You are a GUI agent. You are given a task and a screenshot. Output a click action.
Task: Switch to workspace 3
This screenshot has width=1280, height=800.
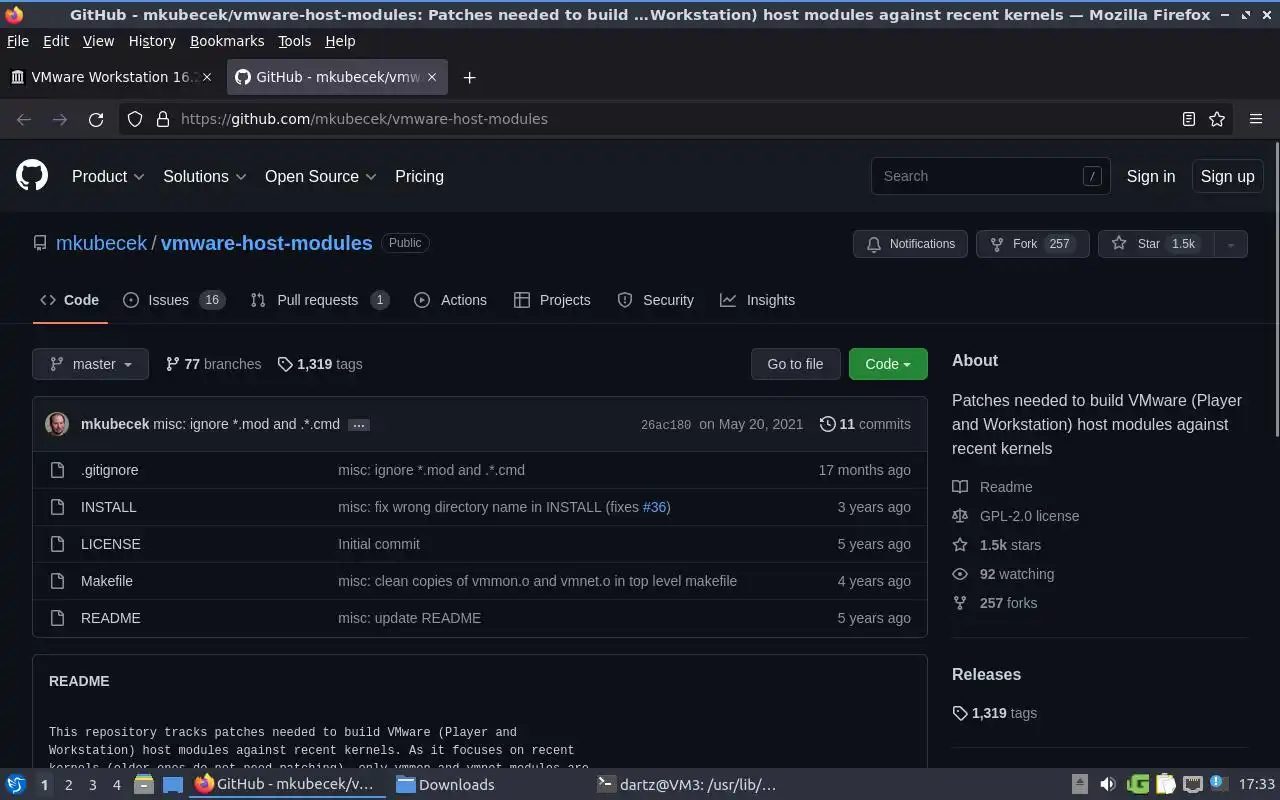coord(92,785)
